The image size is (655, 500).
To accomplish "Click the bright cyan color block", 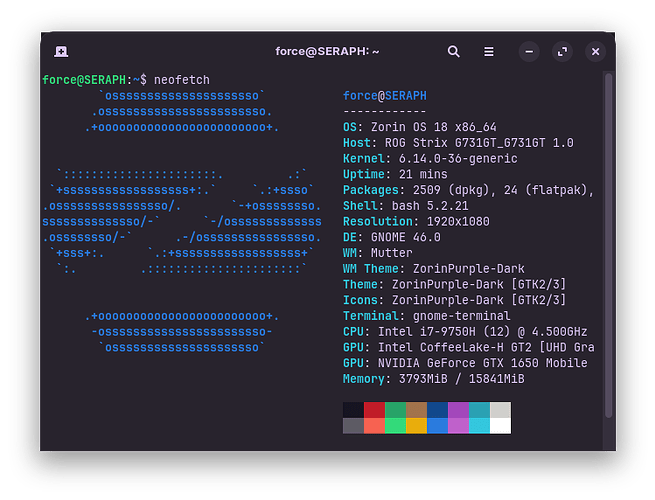I will point(480,426).
